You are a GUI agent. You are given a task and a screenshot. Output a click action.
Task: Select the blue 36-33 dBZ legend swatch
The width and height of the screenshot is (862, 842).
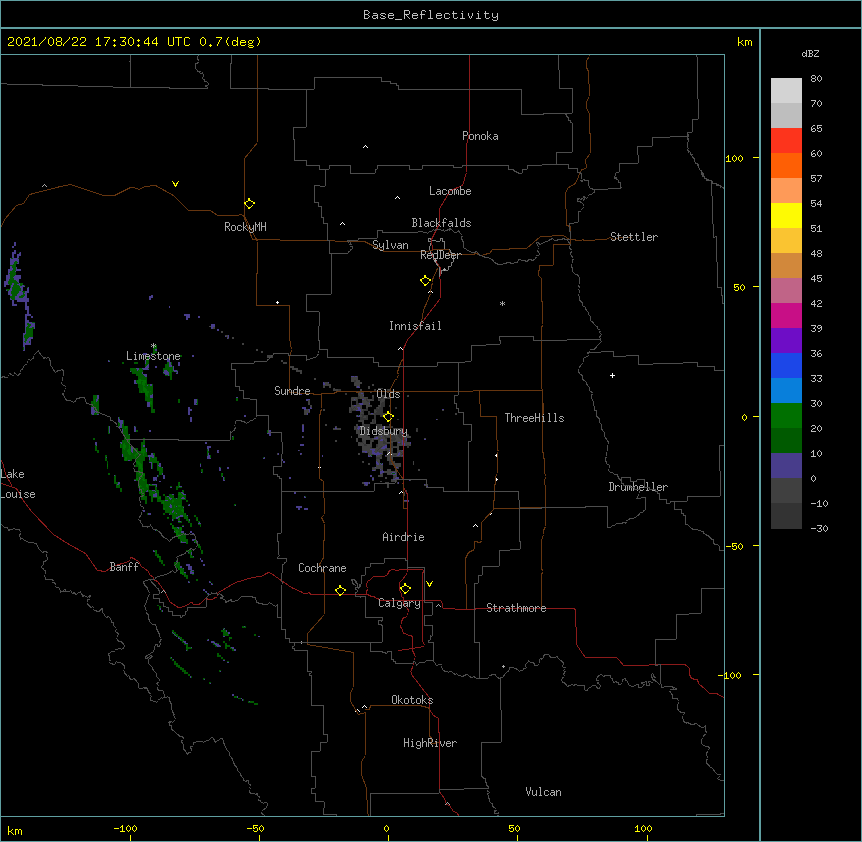[786, 365]
